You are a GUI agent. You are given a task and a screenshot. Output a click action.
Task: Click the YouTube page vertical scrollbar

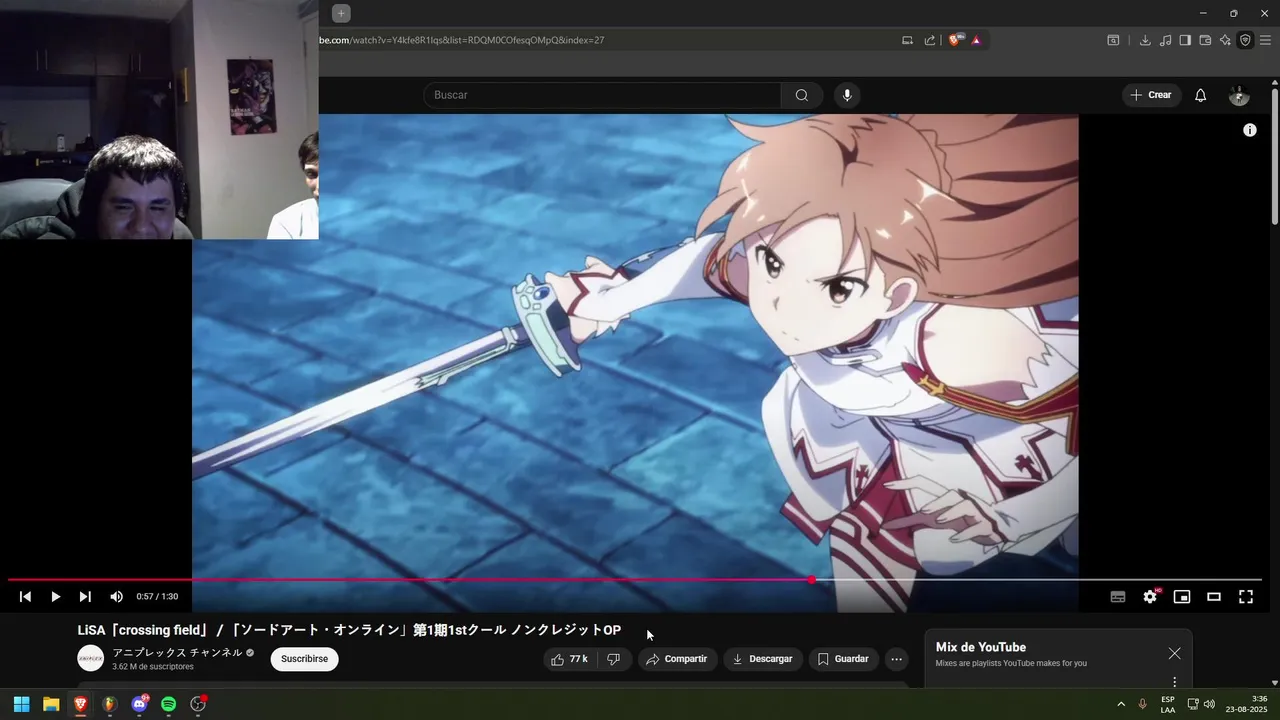point(1275,157)
